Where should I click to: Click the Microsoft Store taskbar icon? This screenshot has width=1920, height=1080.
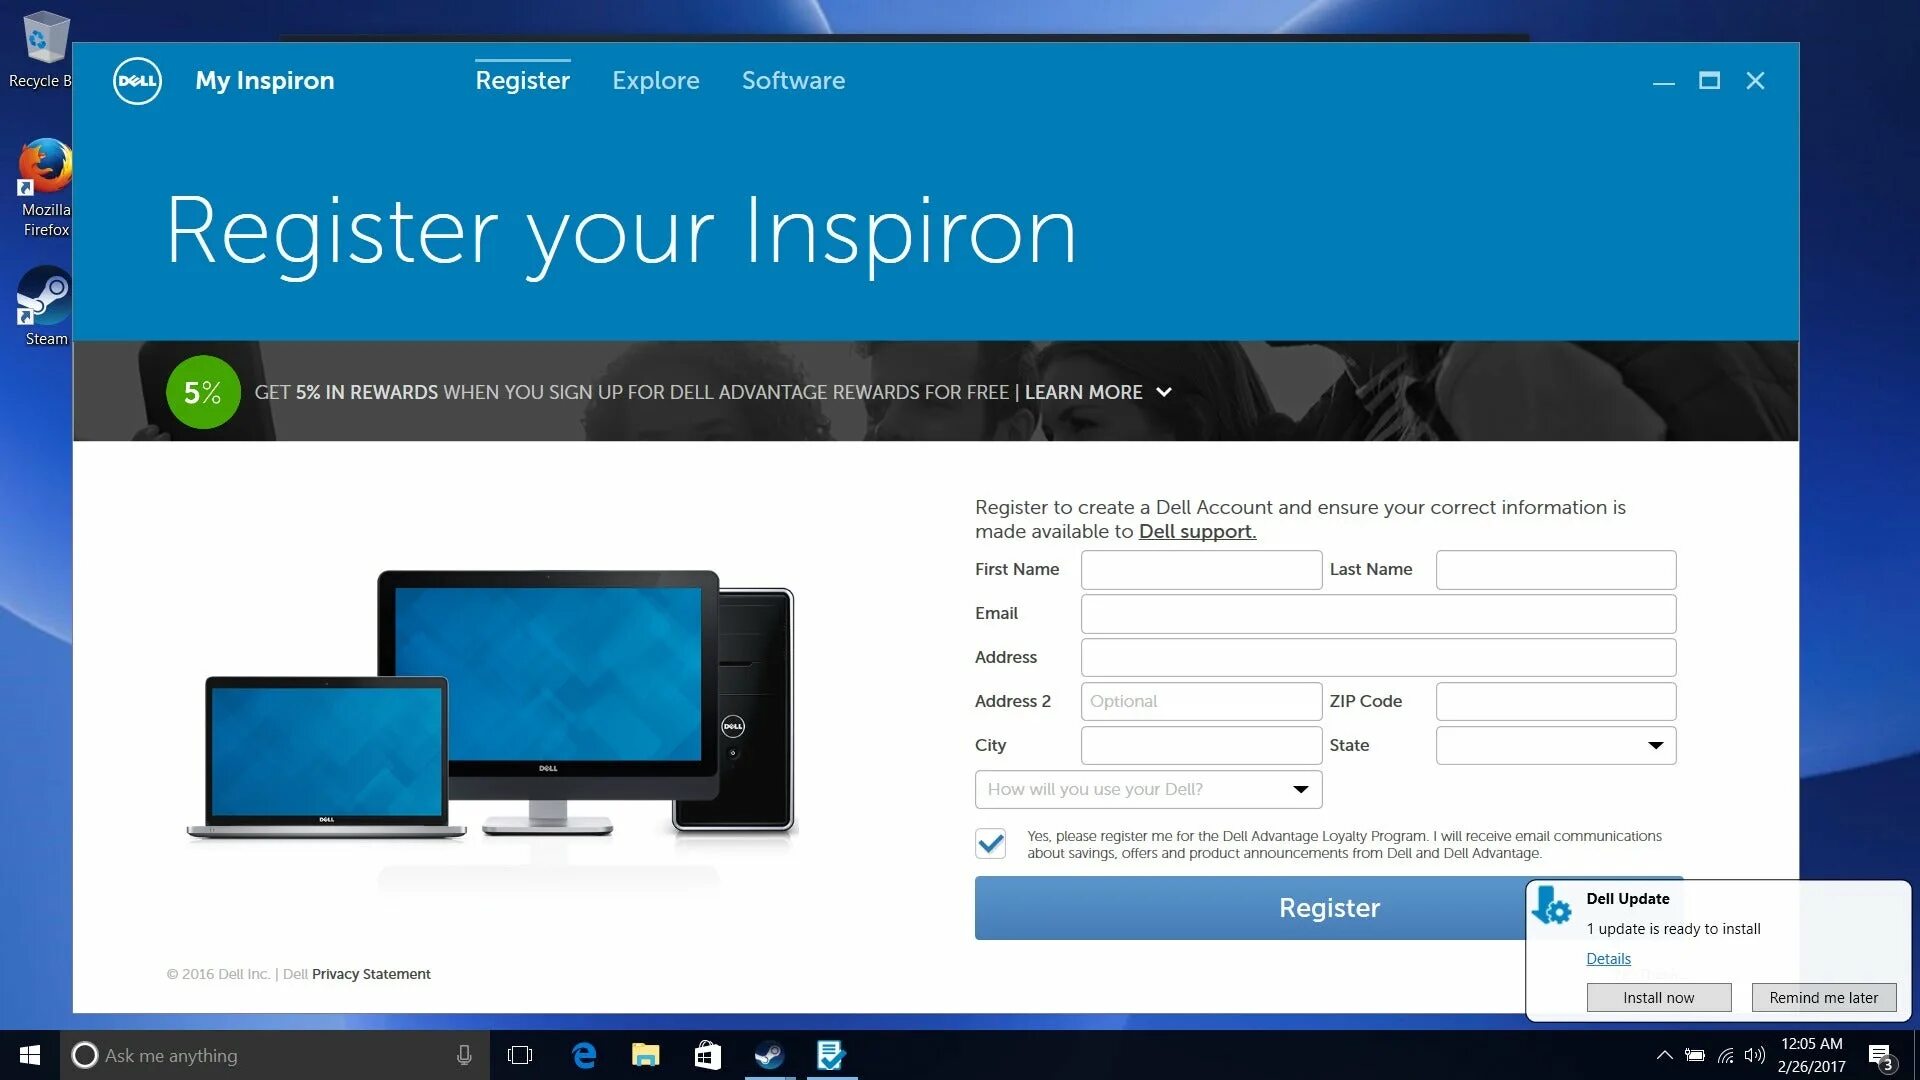(x=707, y=1055)
